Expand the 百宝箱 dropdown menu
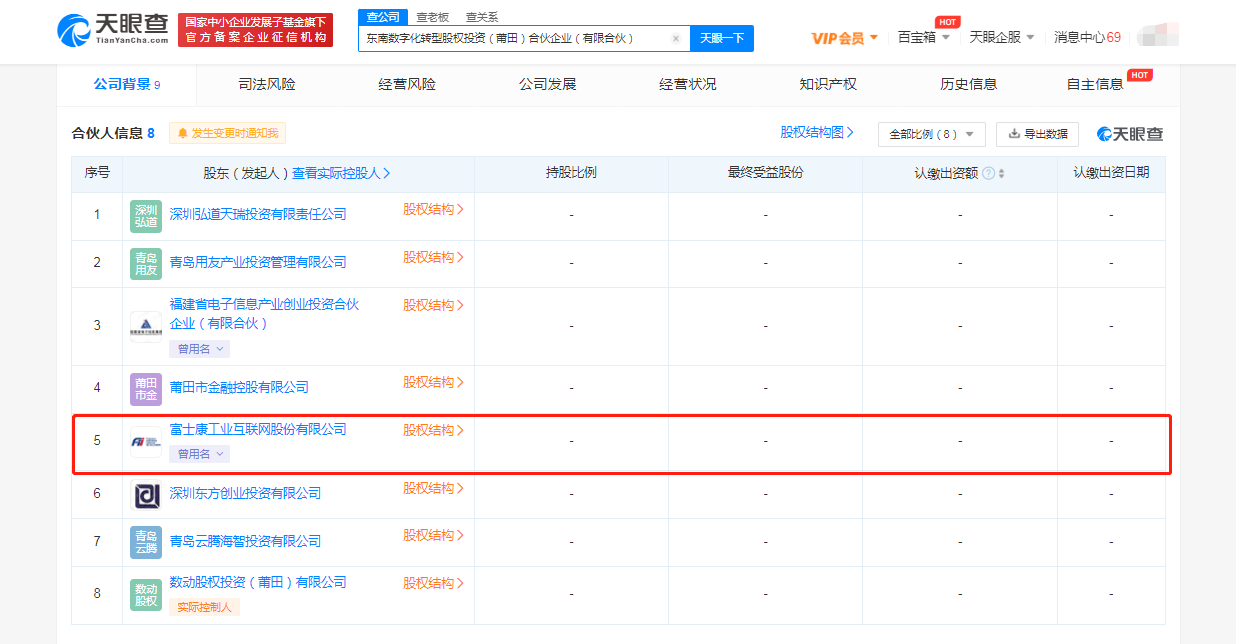The width and height of the screenshot is (1236, 644). [x=924, y=37]
